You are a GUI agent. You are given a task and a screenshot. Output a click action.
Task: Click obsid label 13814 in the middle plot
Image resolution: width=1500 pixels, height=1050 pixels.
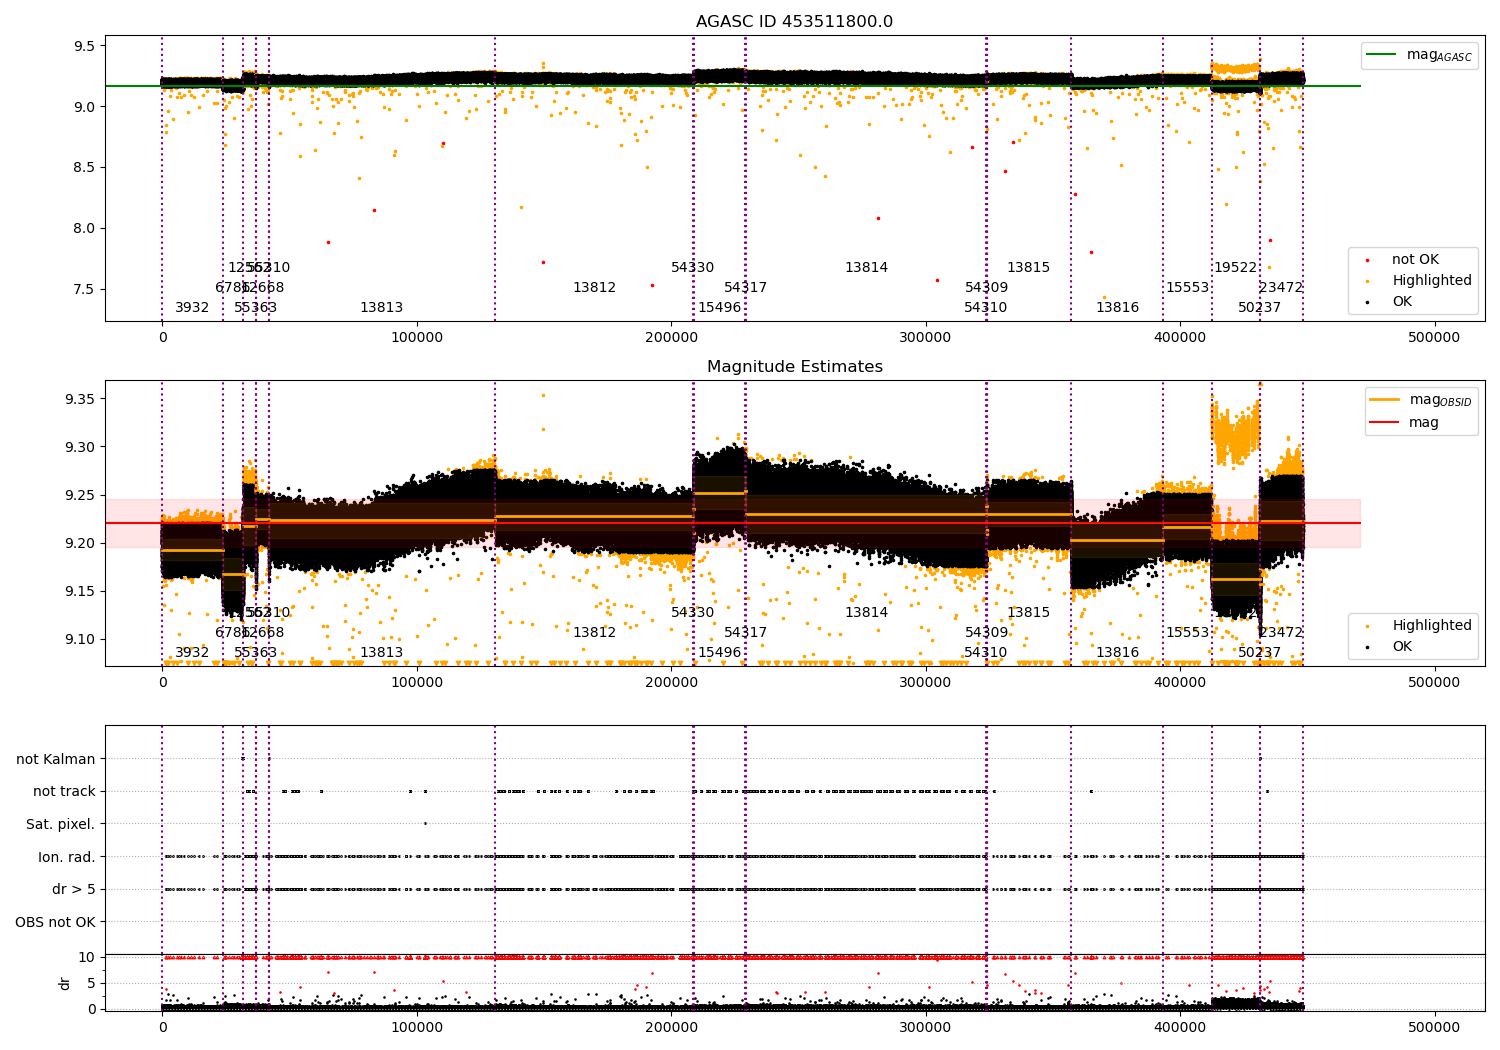point(866,613)
